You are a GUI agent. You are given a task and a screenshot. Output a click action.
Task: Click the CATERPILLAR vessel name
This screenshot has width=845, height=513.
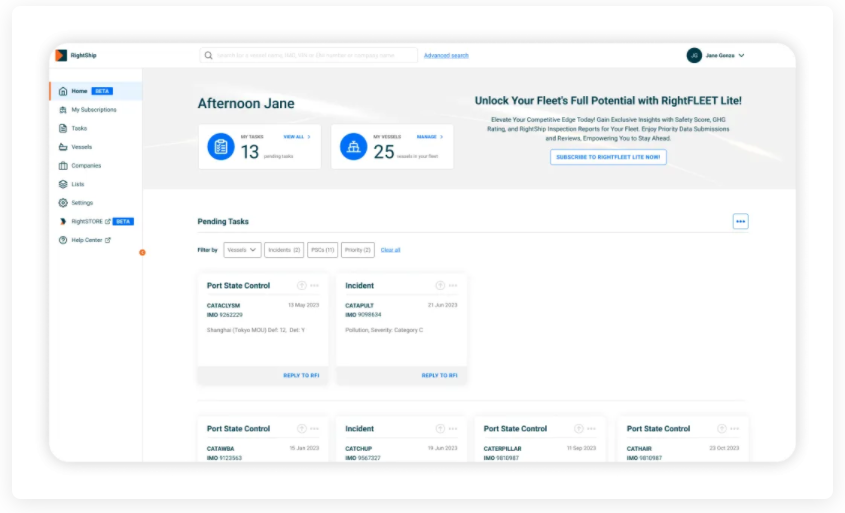click(502, 449)
